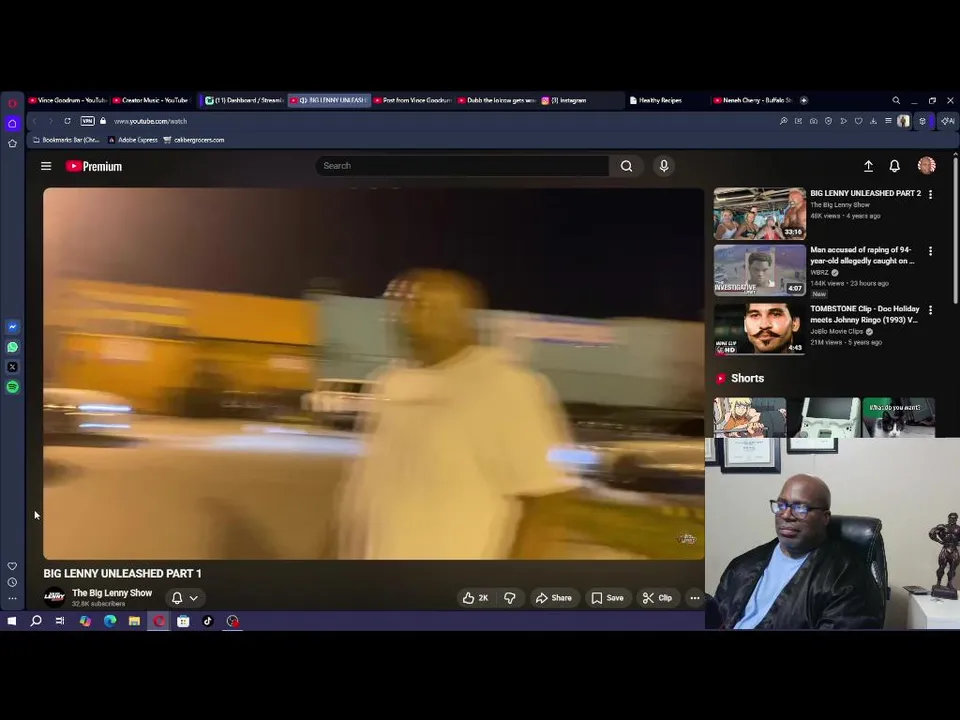
Task: Open Adobe Express bookmark
Action: (133, 140)
